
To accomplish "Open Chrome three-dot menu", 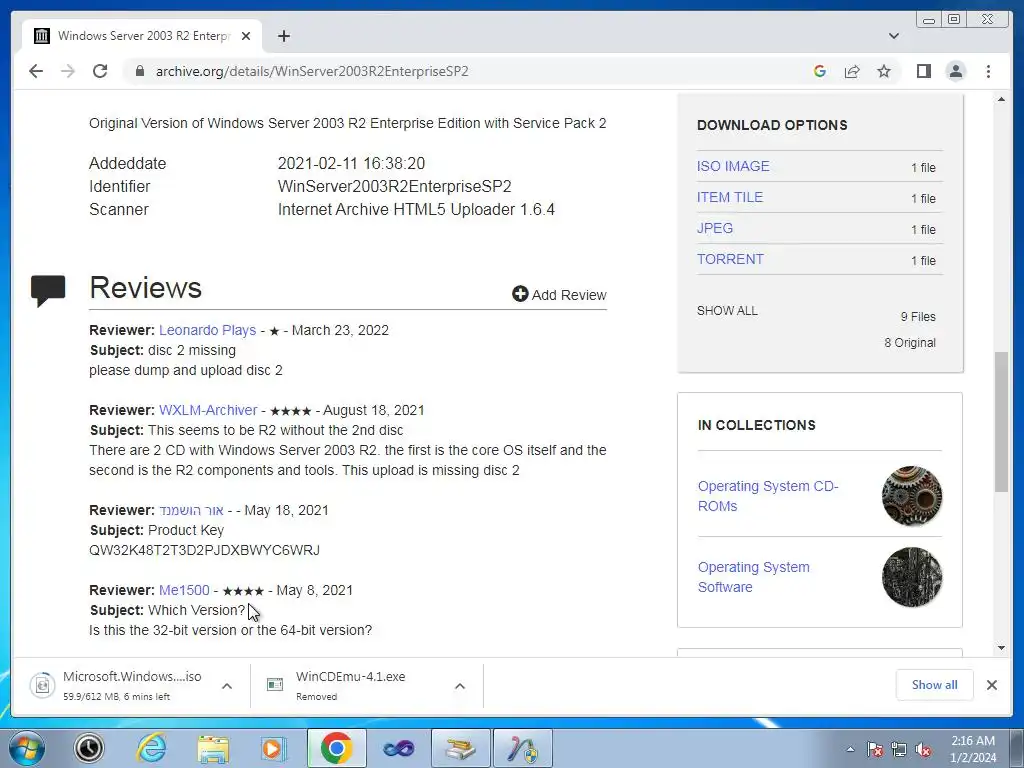I will [x=988, y=71].
